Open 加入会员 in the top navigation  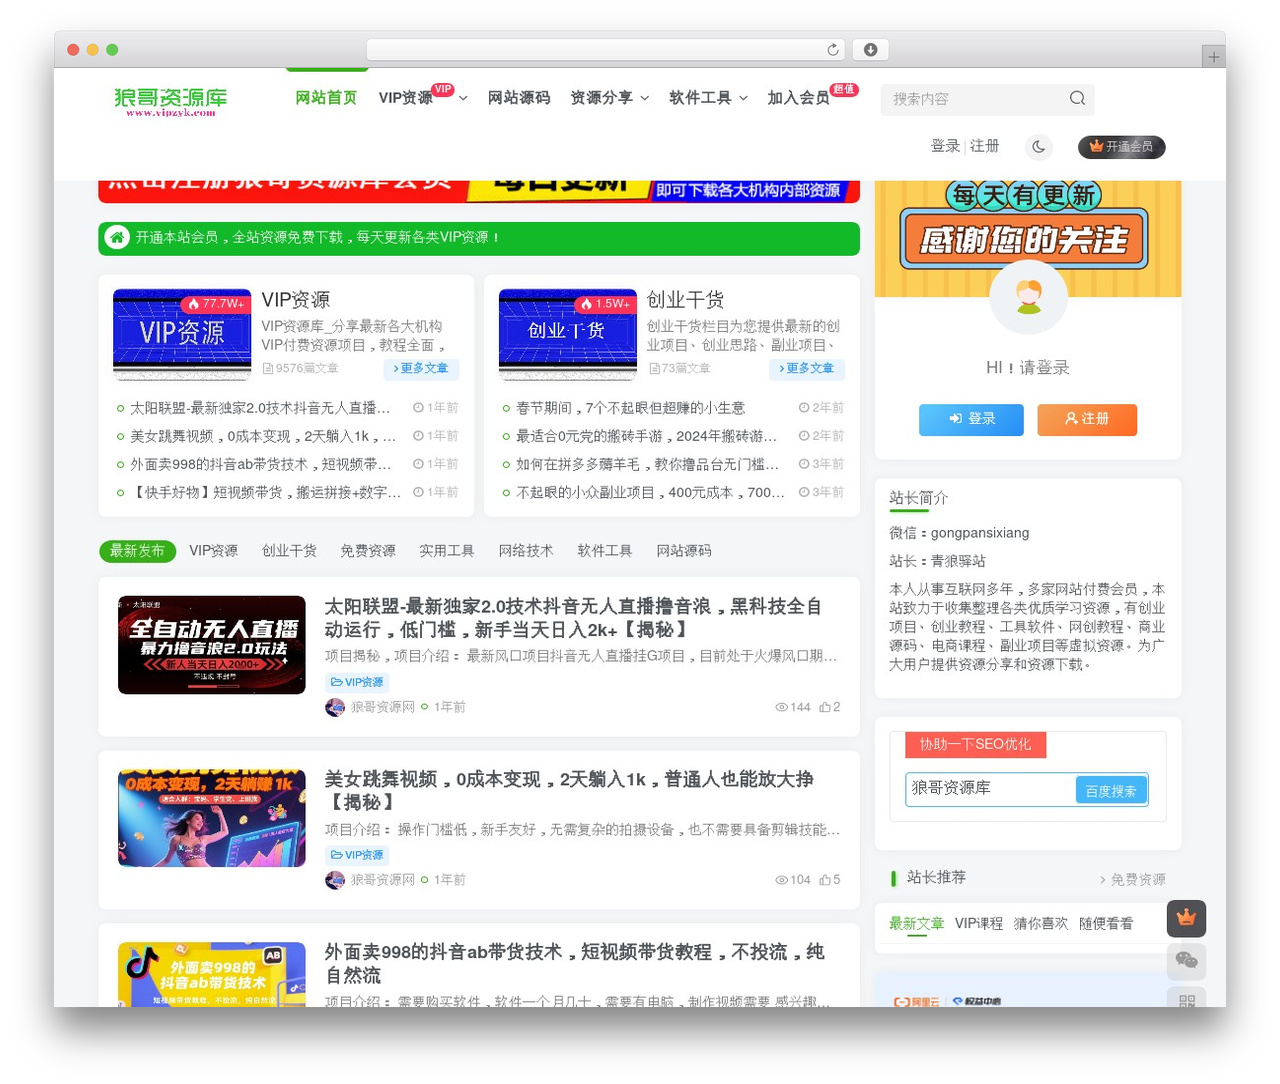(x=798, y=98)
